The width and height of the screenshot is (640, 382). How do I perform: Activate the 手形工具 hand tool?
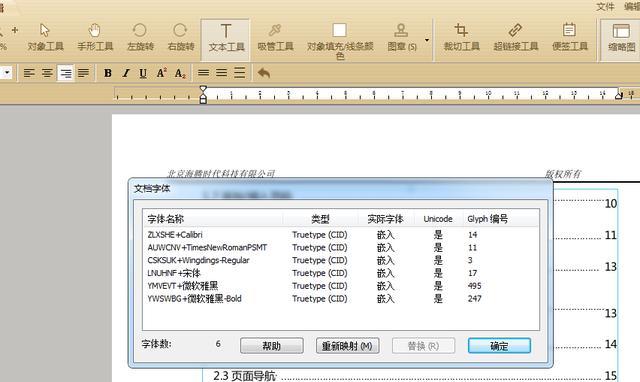click(95, 38)
